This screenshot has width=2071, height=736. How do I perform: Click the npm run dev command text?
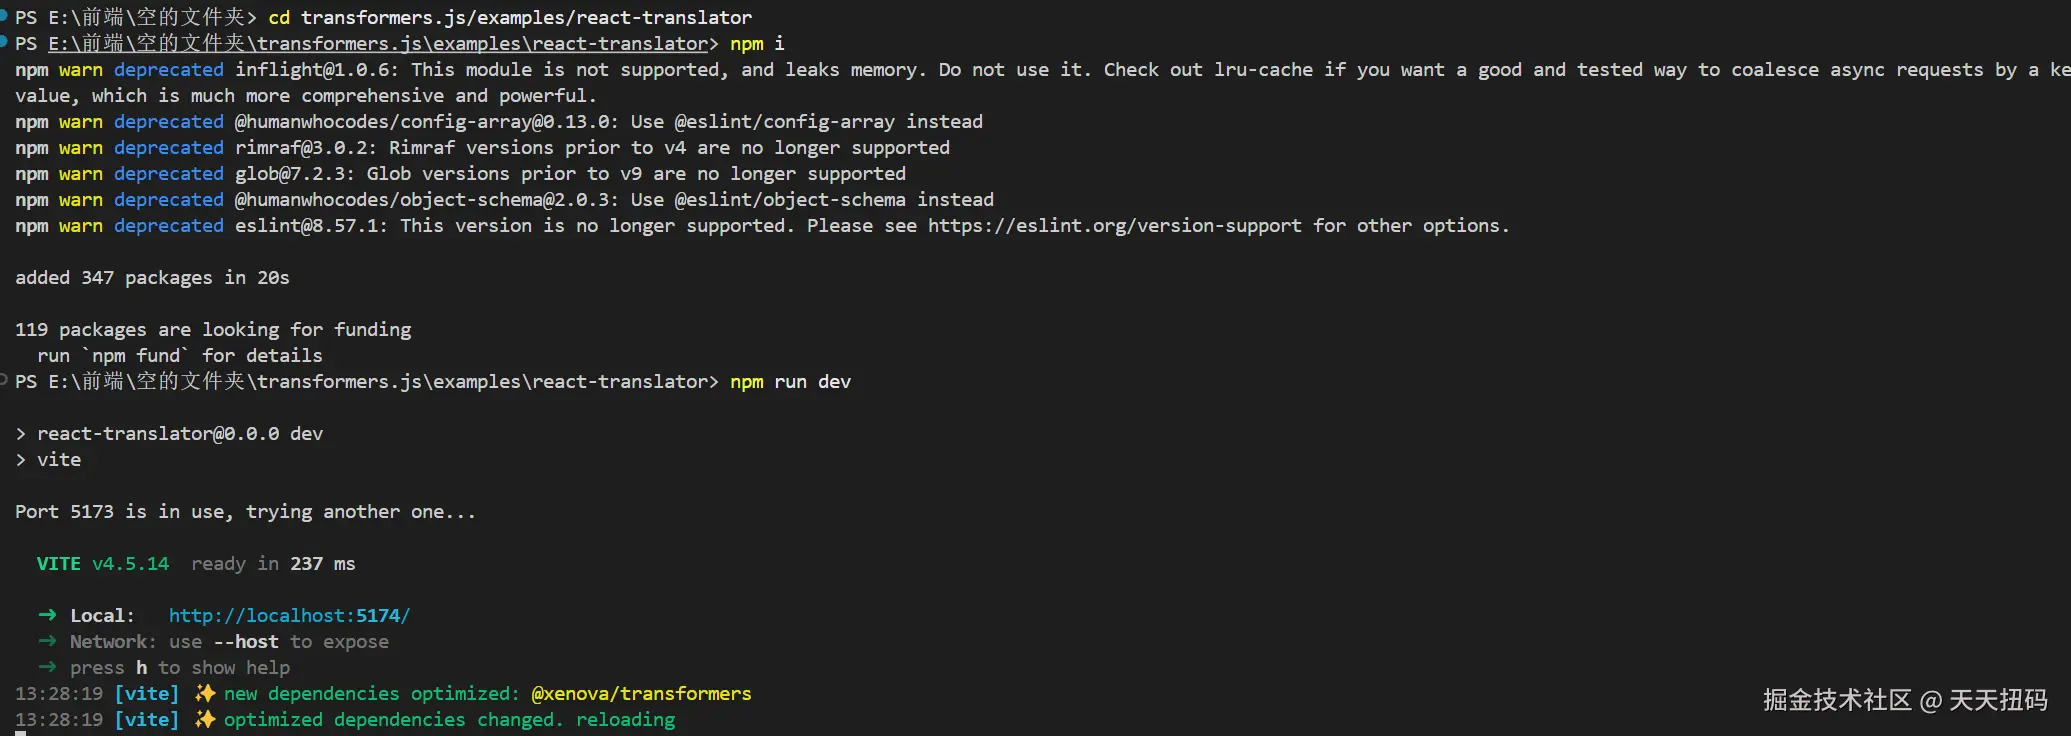[x=790, y=382]
